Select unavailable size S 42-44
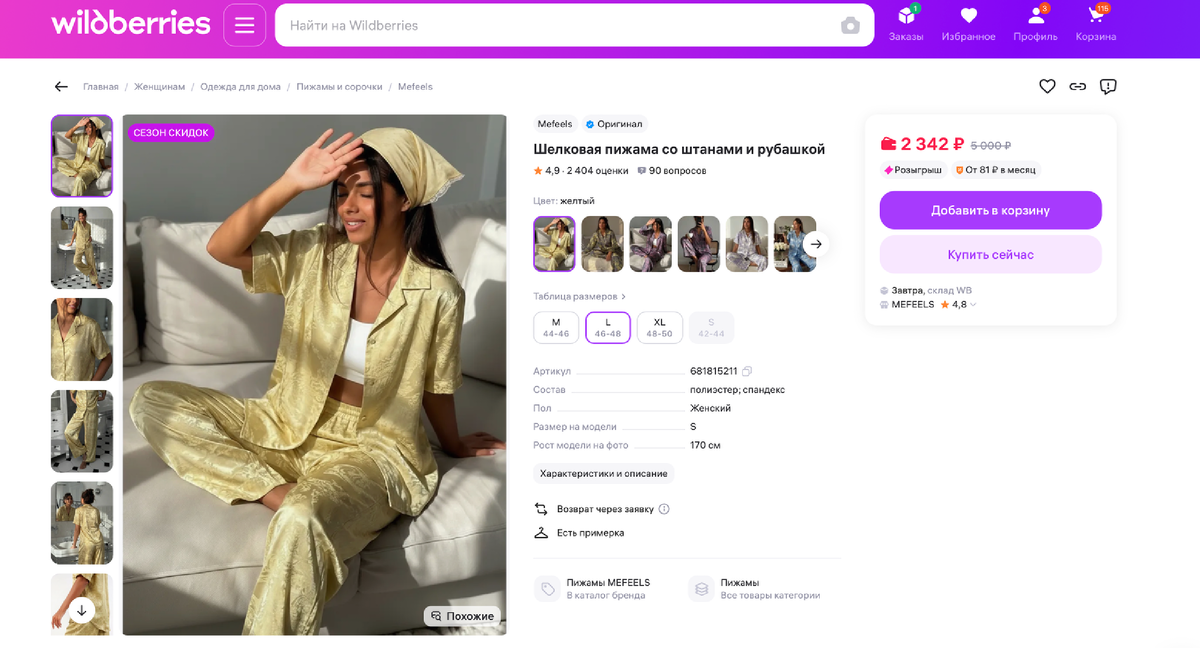1200x648 pixels. (711, 328)
